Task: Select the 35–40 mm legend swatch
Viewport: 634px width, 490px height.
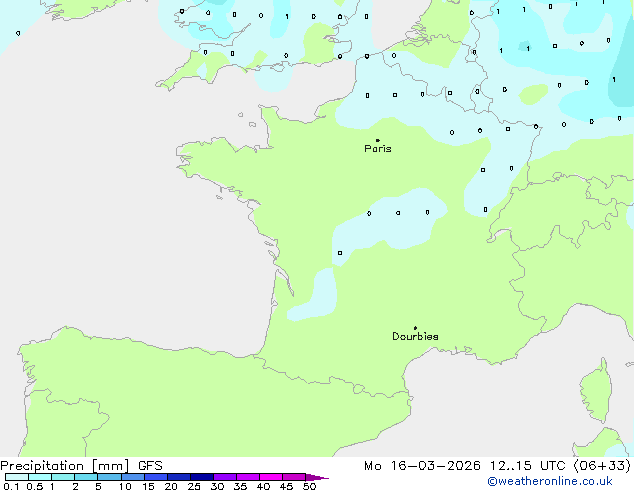Action: click(248, 477)
